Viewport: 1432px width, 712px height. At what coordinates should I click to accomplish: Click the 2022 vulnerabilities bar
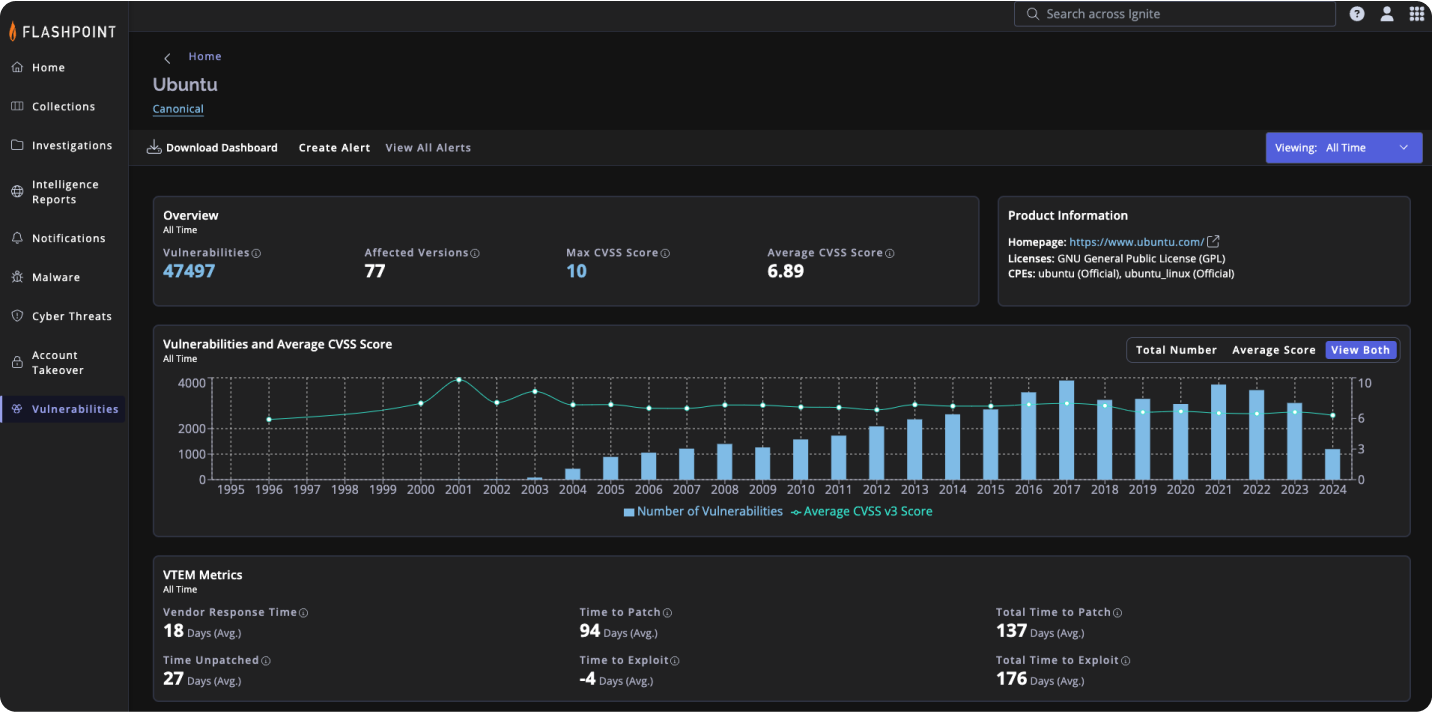[x=1257, y=435]
